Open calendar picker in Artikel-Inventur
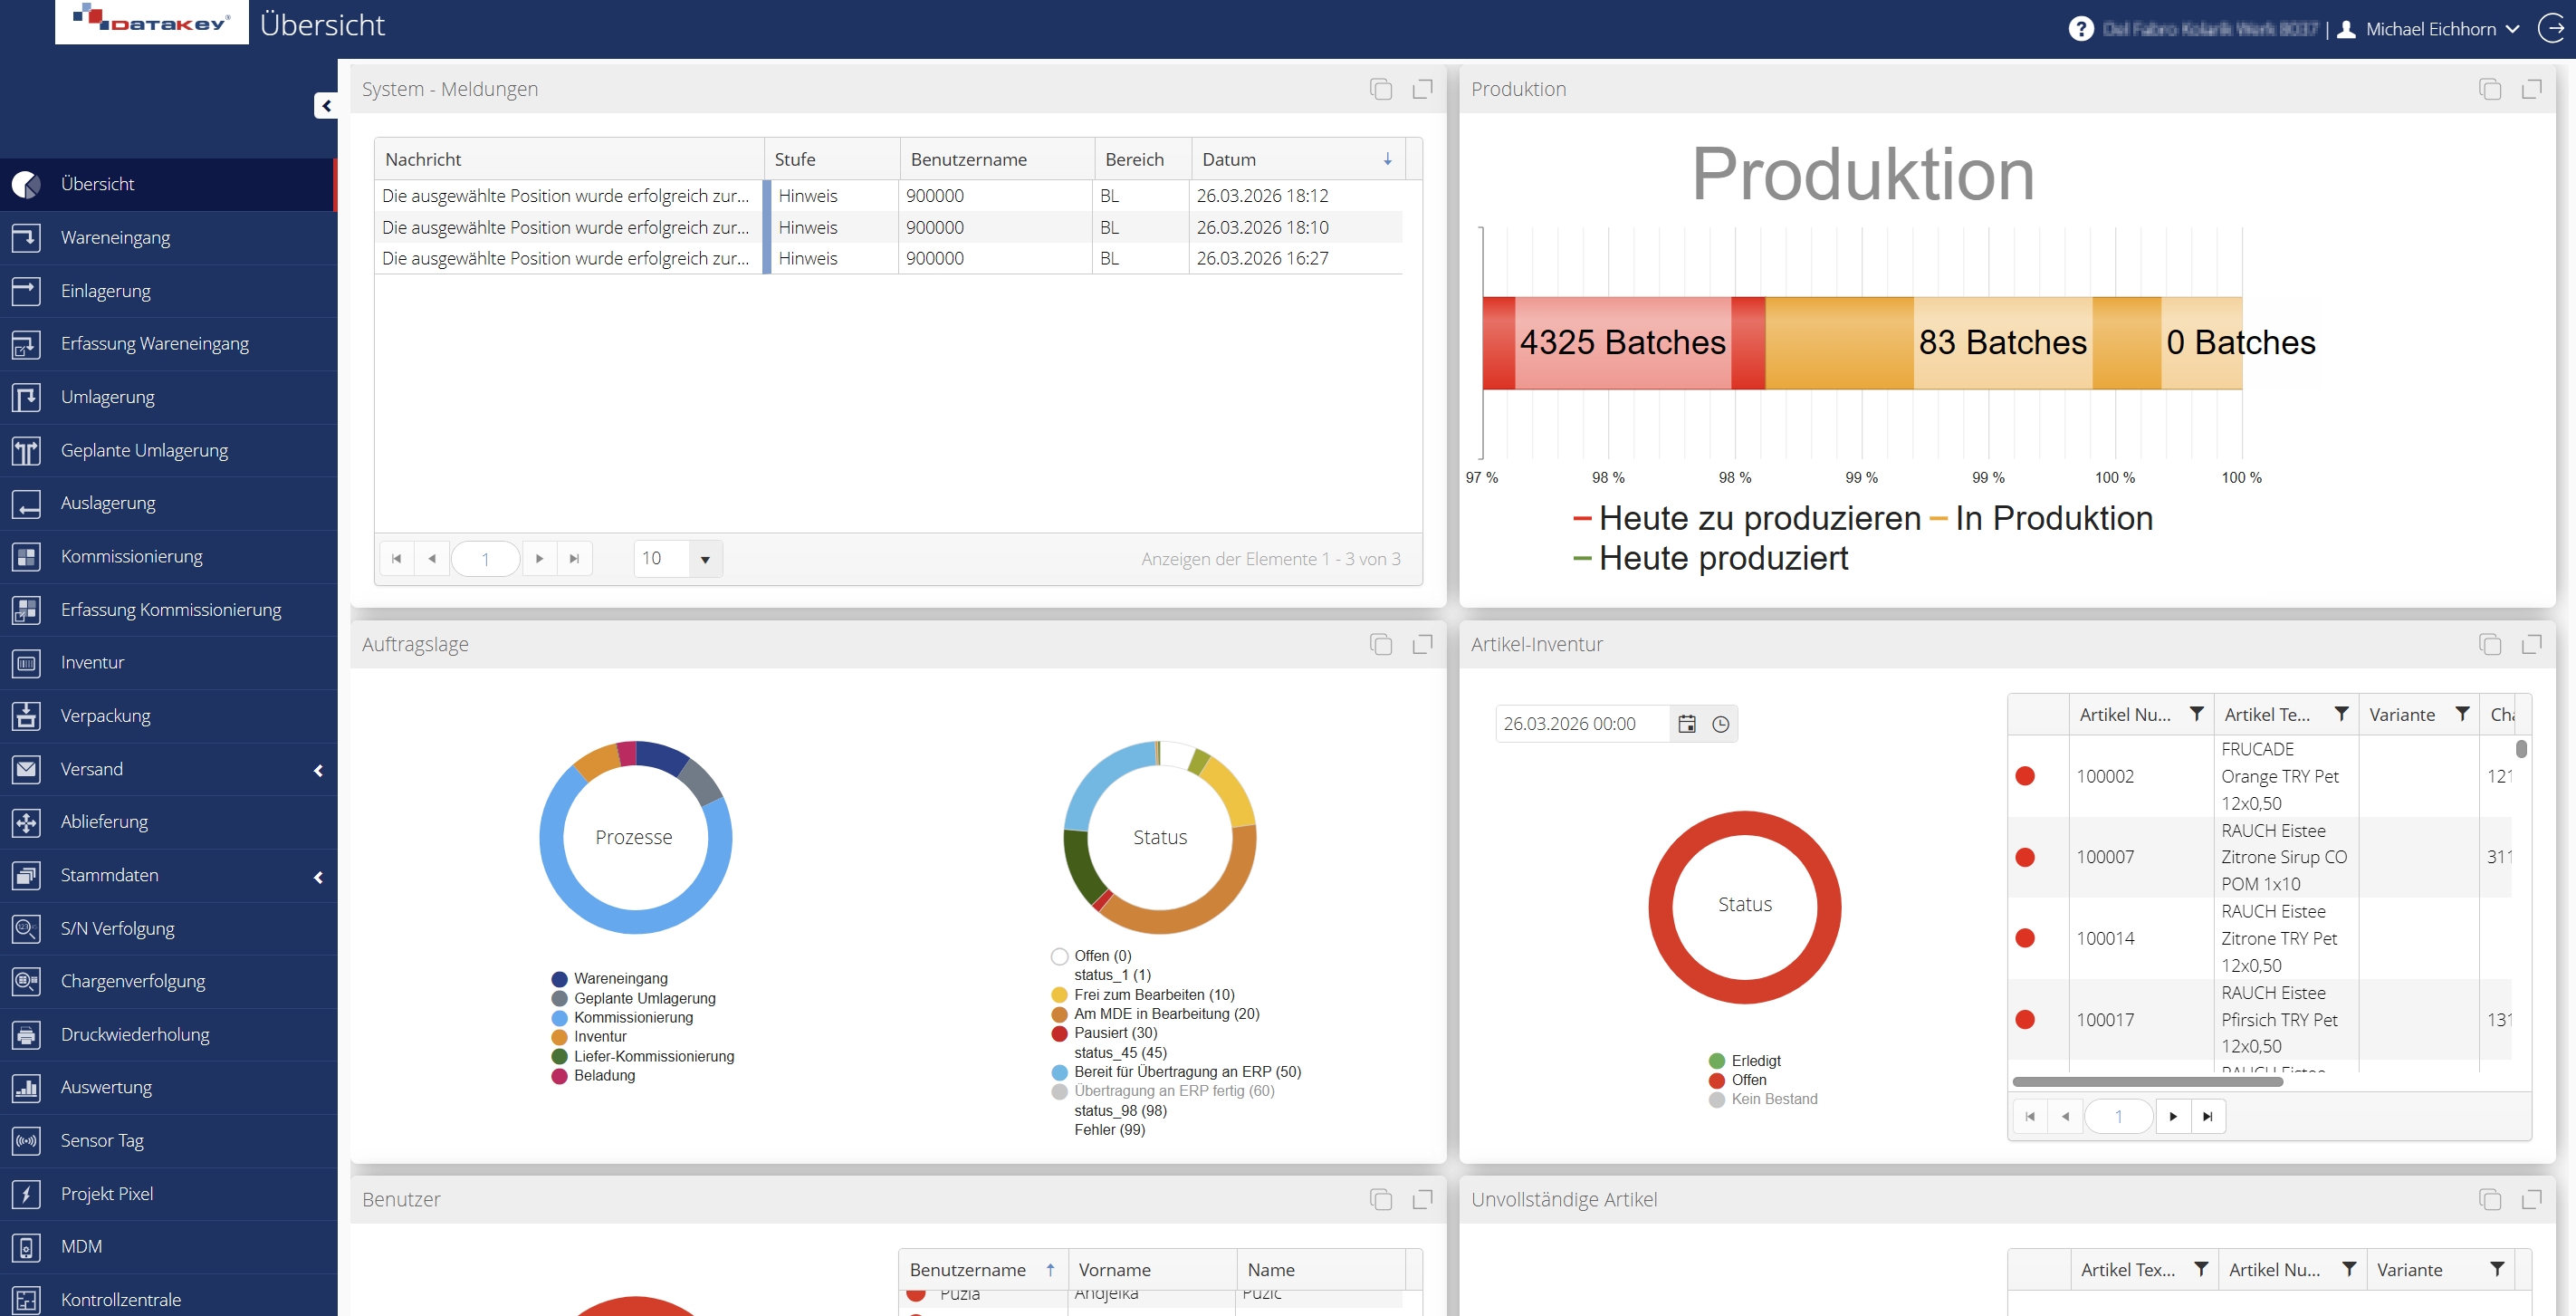Image resolution: width=2576 pixels, height=1316 pixels. (x=1687, y=724)
